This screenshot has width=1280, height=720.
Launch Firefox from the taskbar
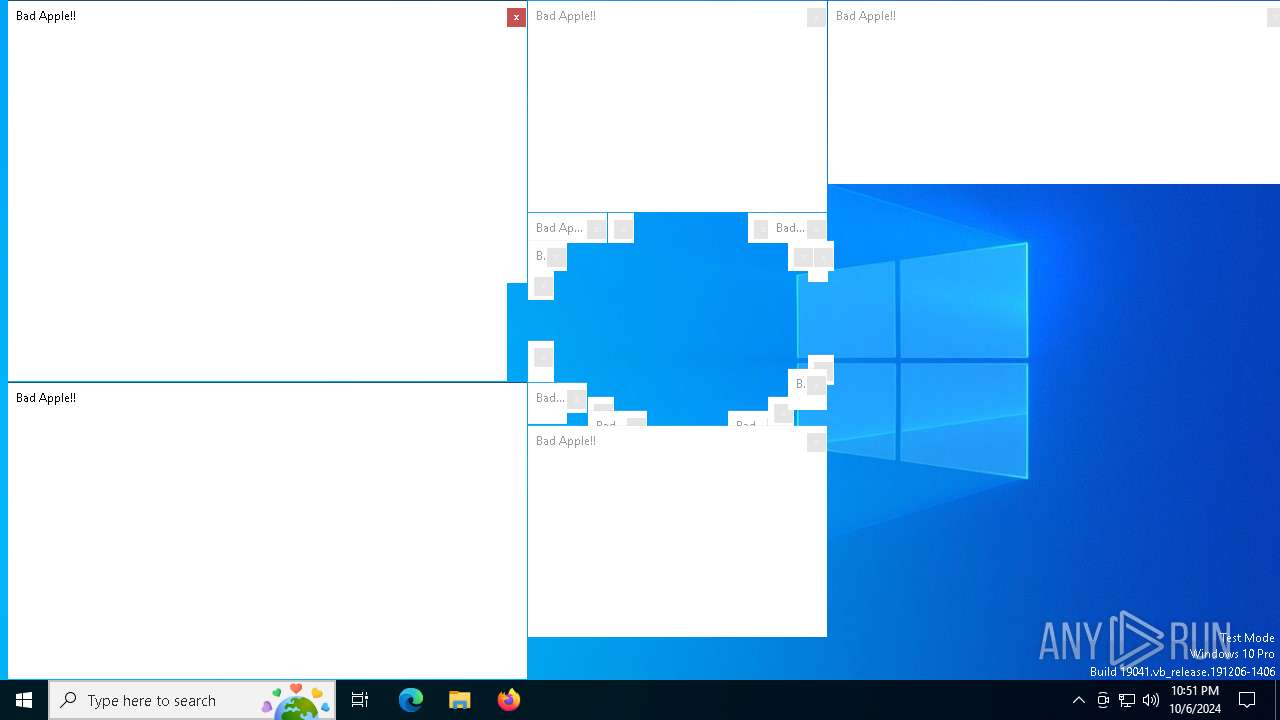509,700
